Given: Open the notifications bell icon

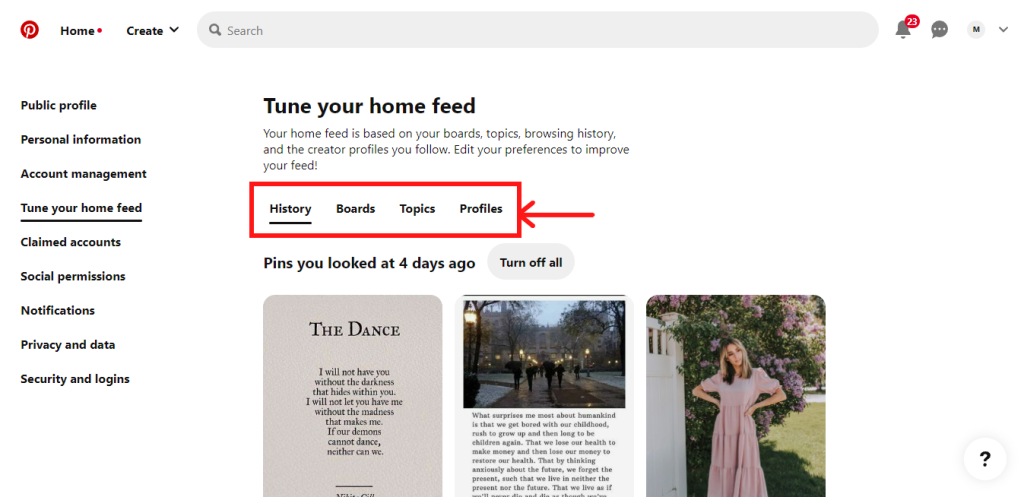Looking at the screenshot, I should coord(904,29).
